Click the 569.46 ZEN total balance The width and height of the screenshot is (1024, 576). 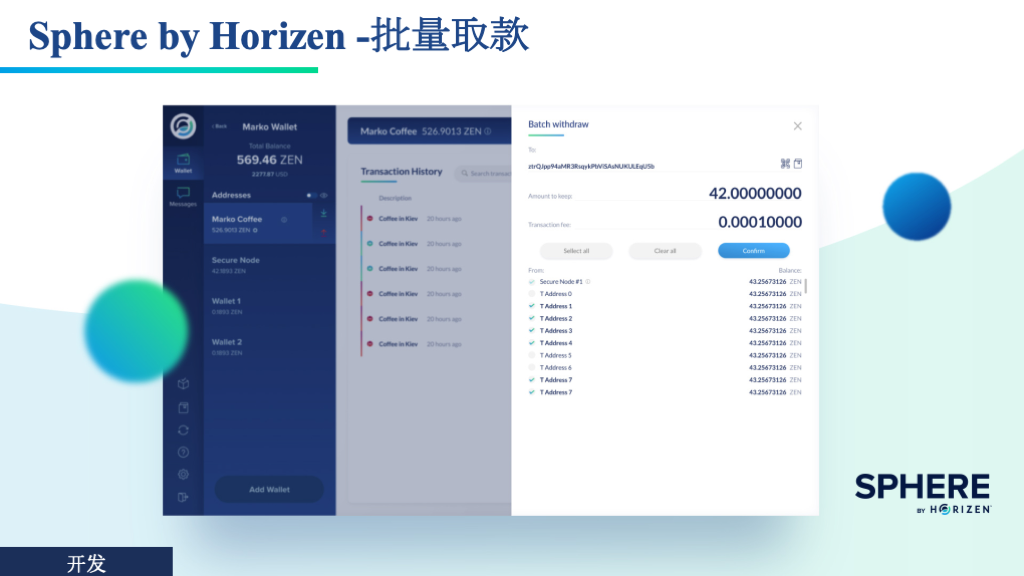click(x=269, y=160)
